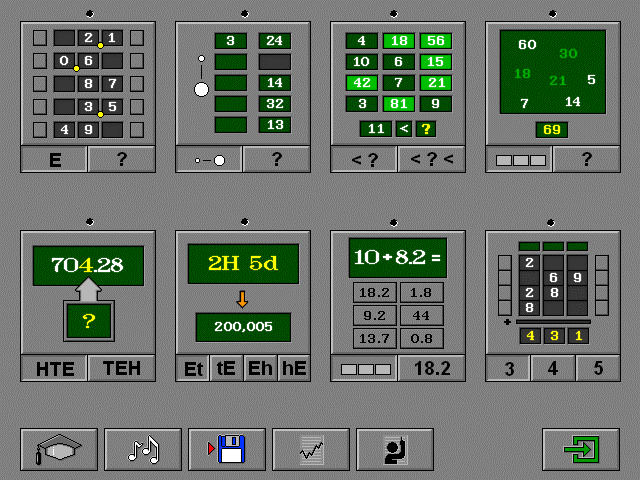Click the 9.2 answer tile
Screen dimensions: 640x480
tap(374, 315)
